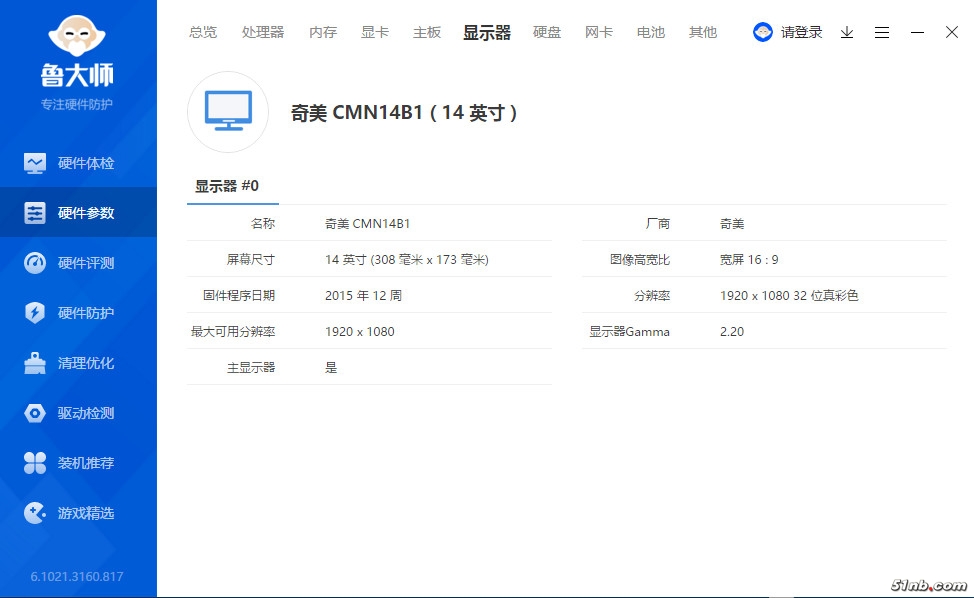
Task: Click the 屏幕尺寸 field label
Action: tap(250, 260)
